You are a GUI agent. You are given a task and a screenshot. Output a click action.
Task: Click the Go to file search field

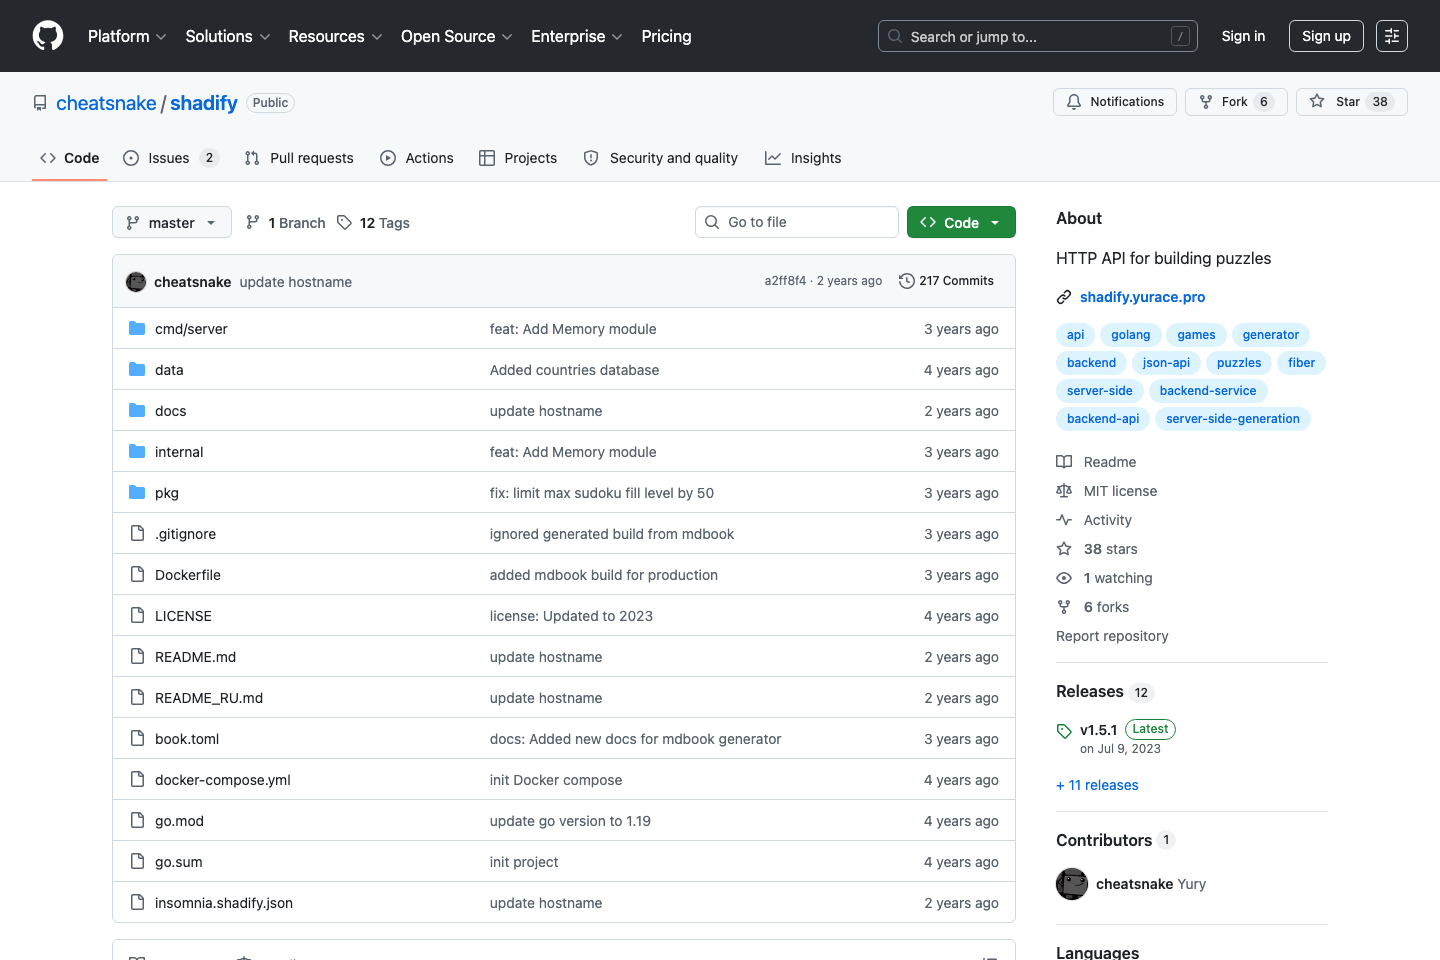pyautogui.click(x=797, y=221)
